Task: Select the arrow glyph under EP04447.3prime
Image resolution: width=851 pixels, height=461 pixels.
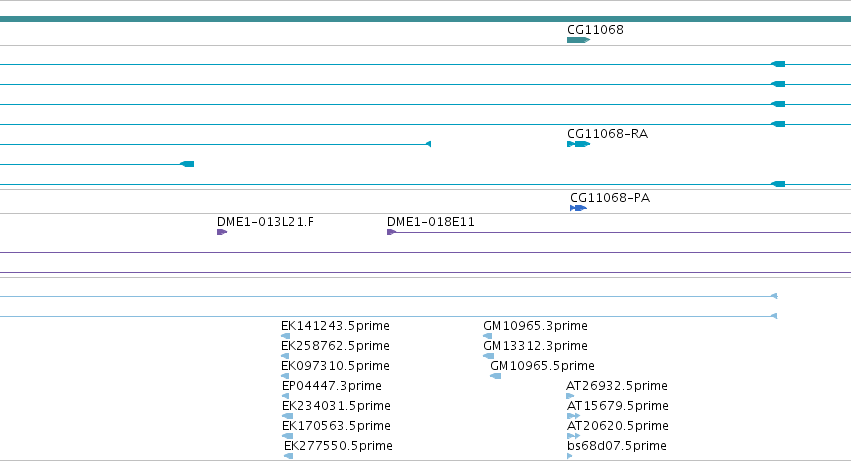Action: pyautogui.click(x=285, y=396)
